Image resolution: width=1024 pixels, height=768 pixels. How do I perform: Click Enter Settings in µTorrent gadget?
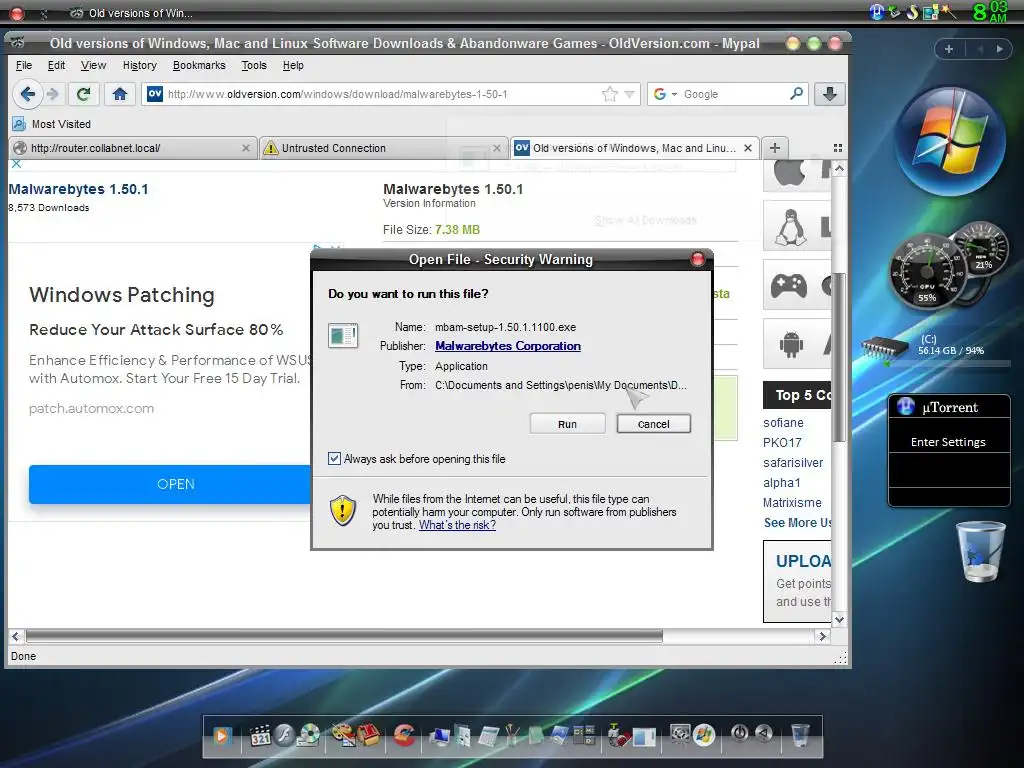click(948, 442)
